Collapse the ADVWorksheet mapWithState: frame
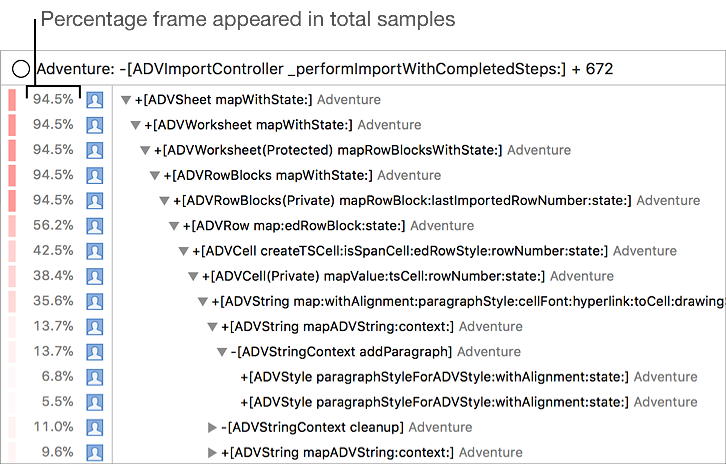 136,125
